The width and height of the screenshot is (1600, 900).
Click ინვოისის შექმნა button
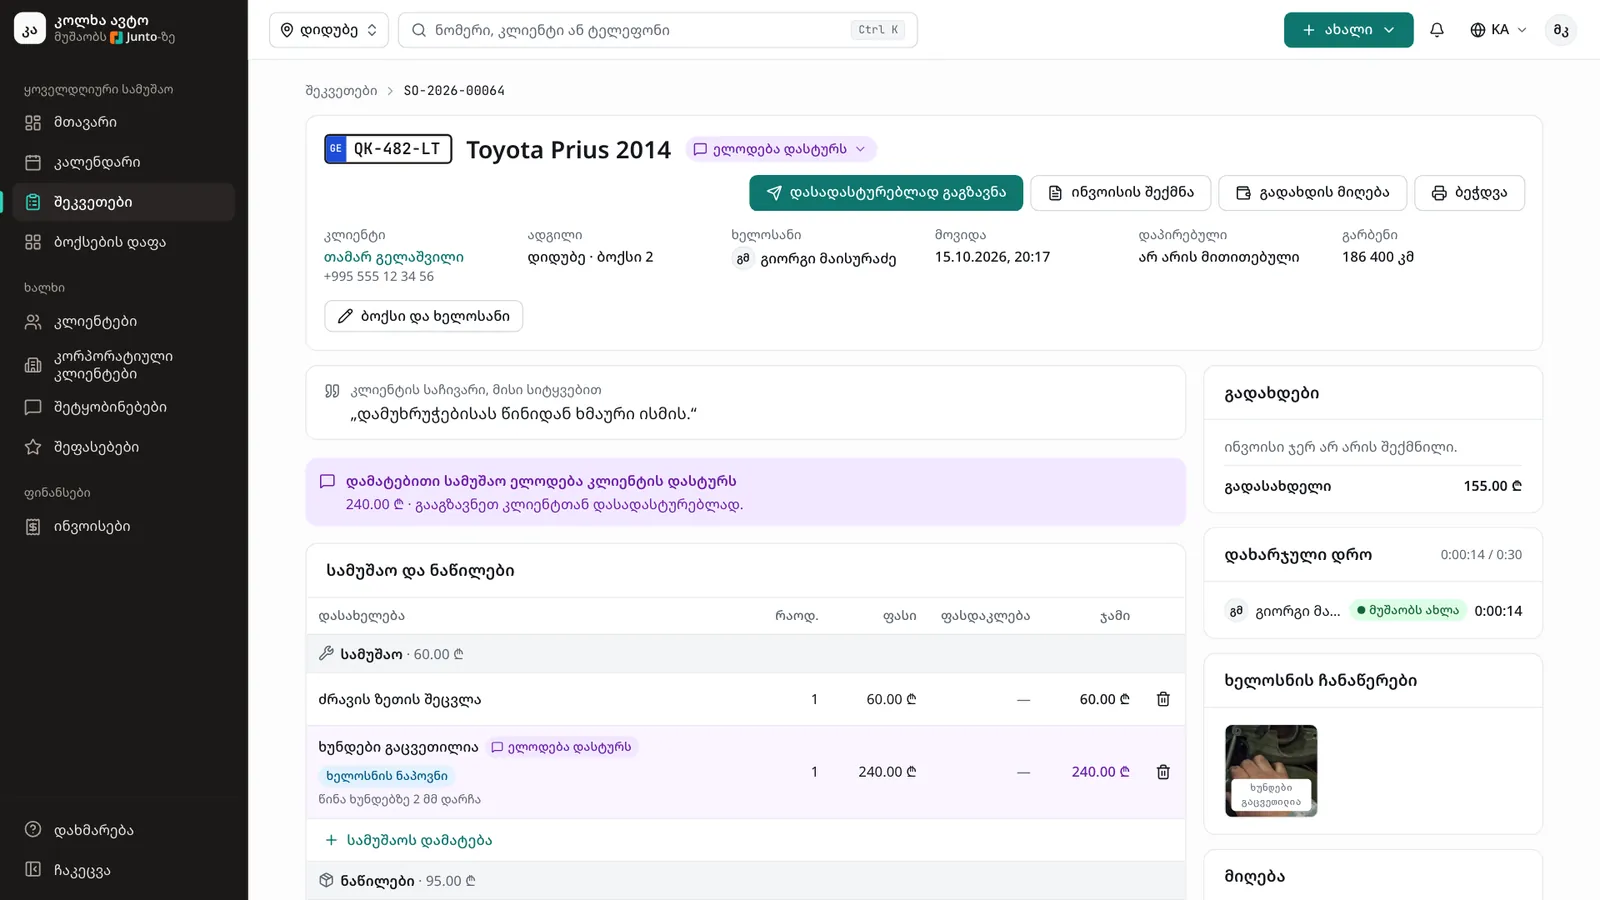tap(1120, 193)
